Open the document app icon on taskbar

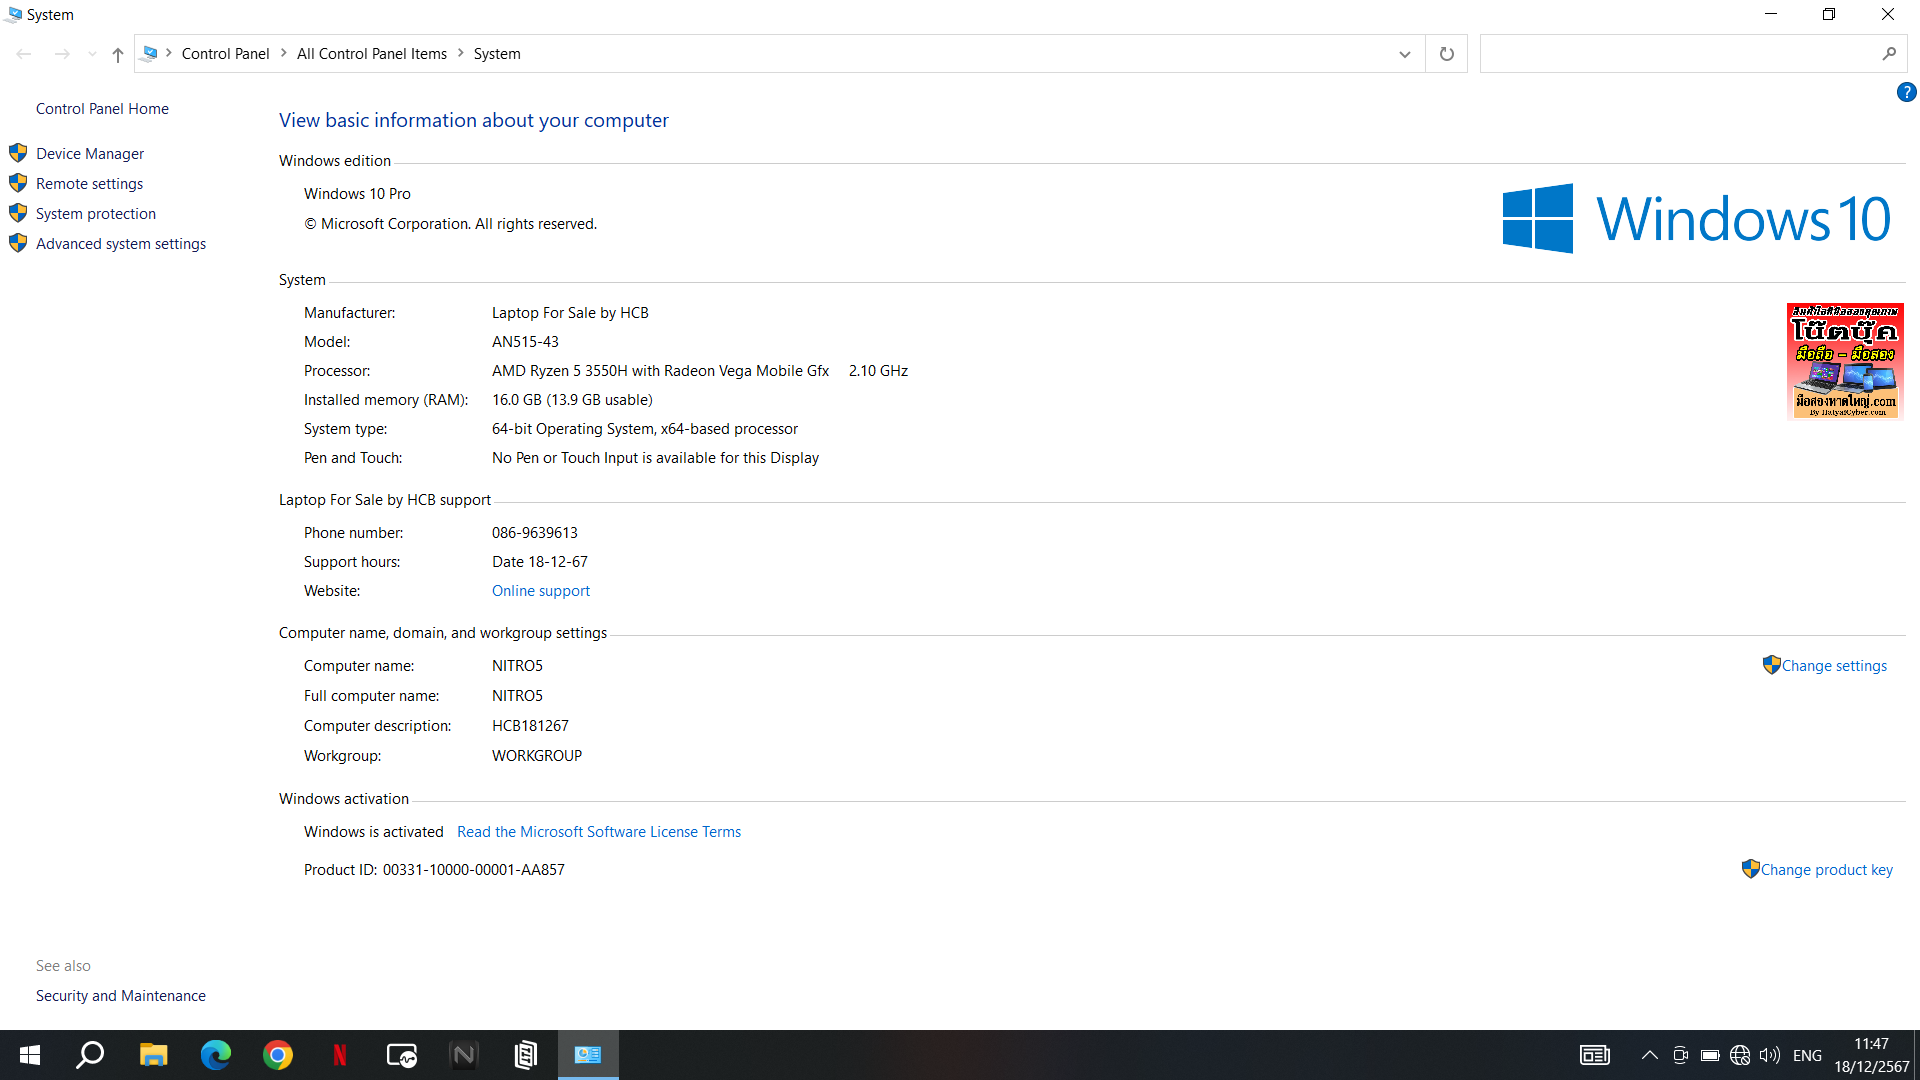point(525,1055)
